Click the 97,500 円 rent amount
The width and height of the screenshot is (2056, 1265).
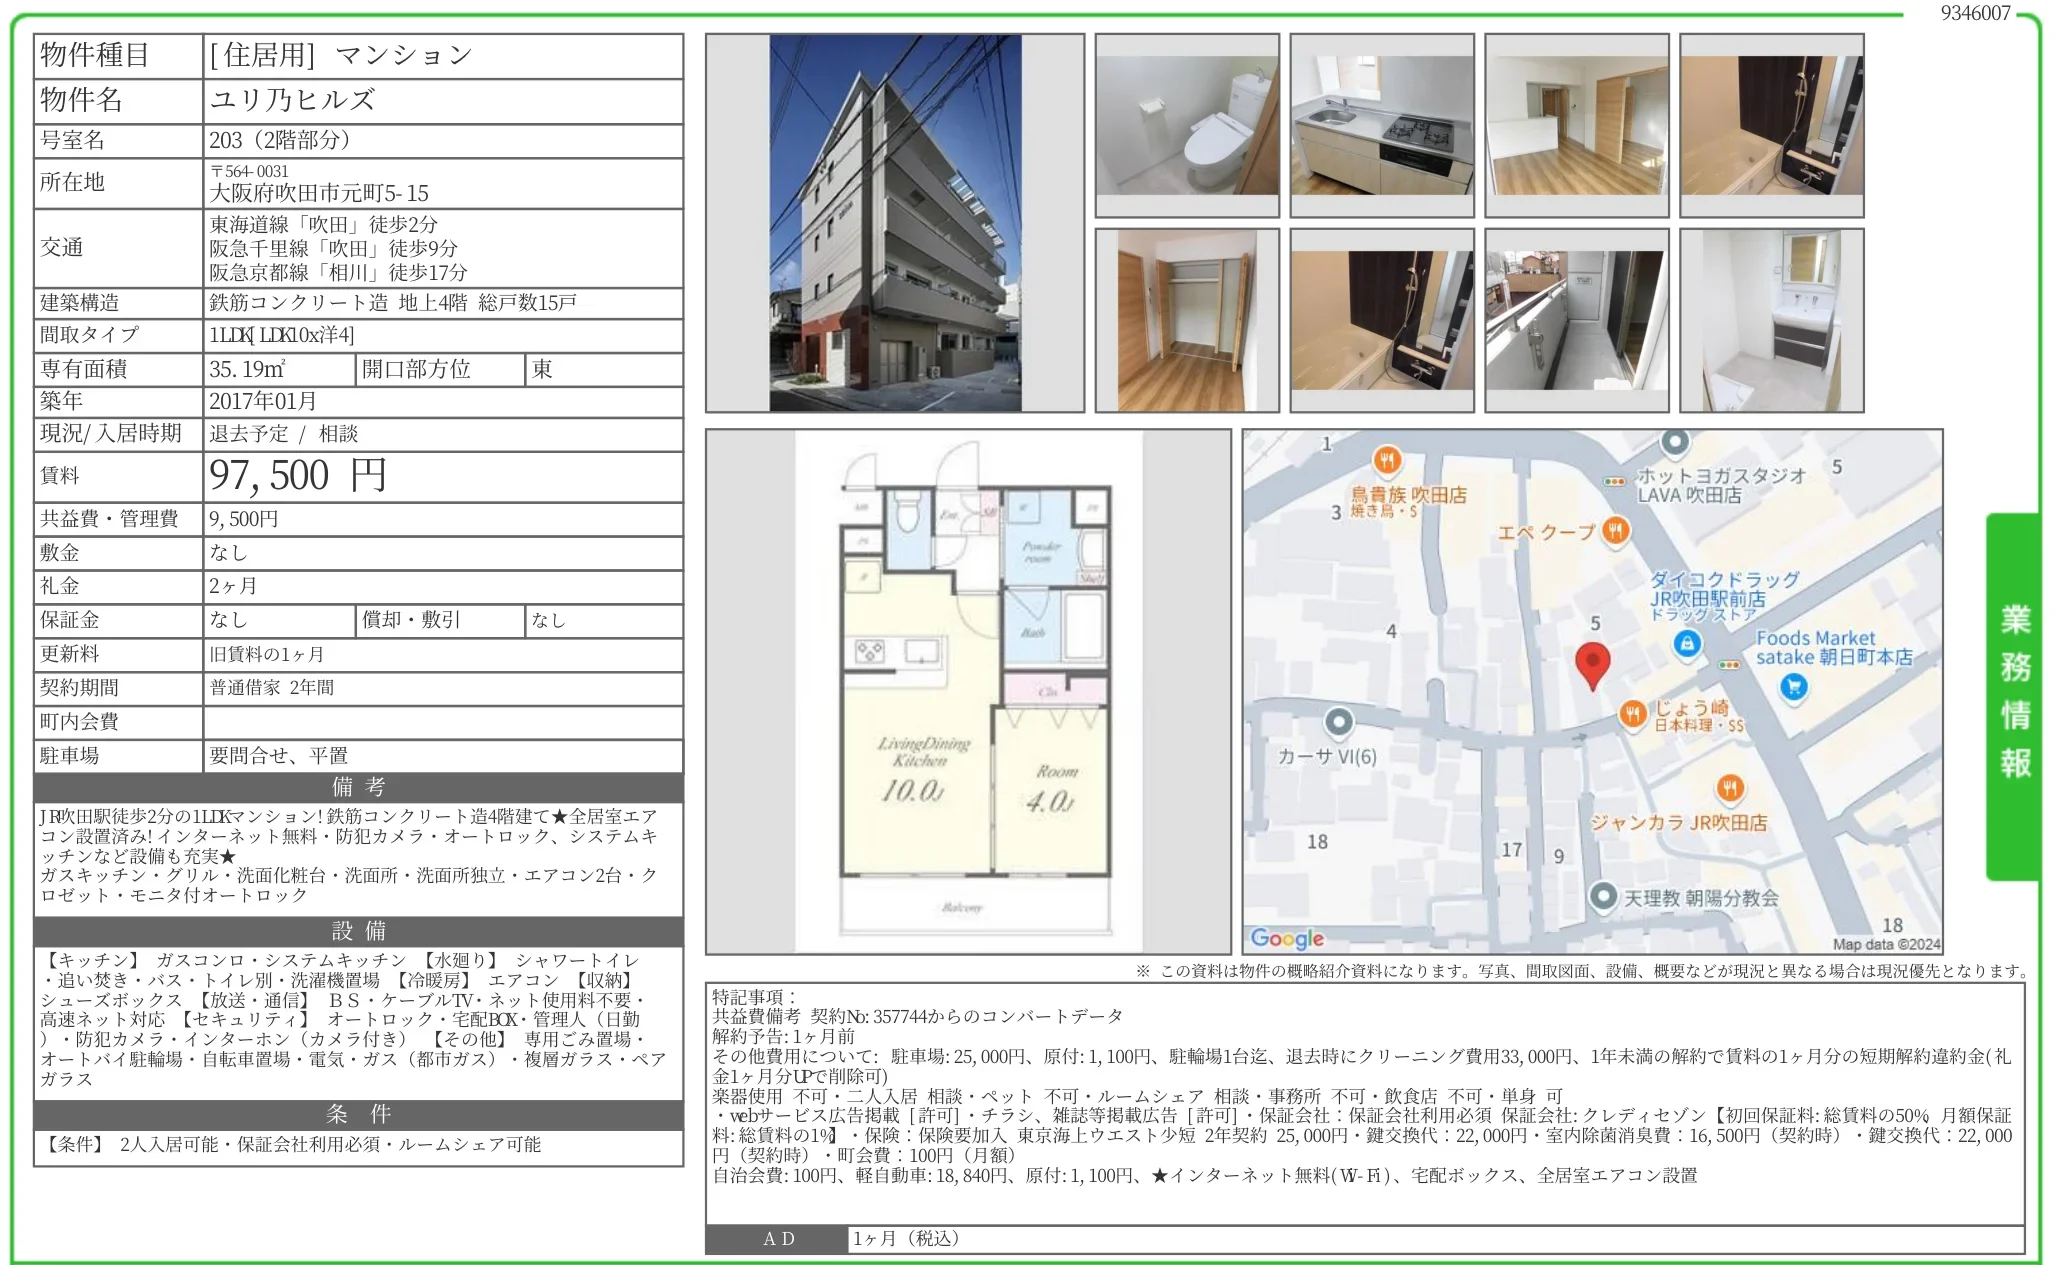[298, 476]
